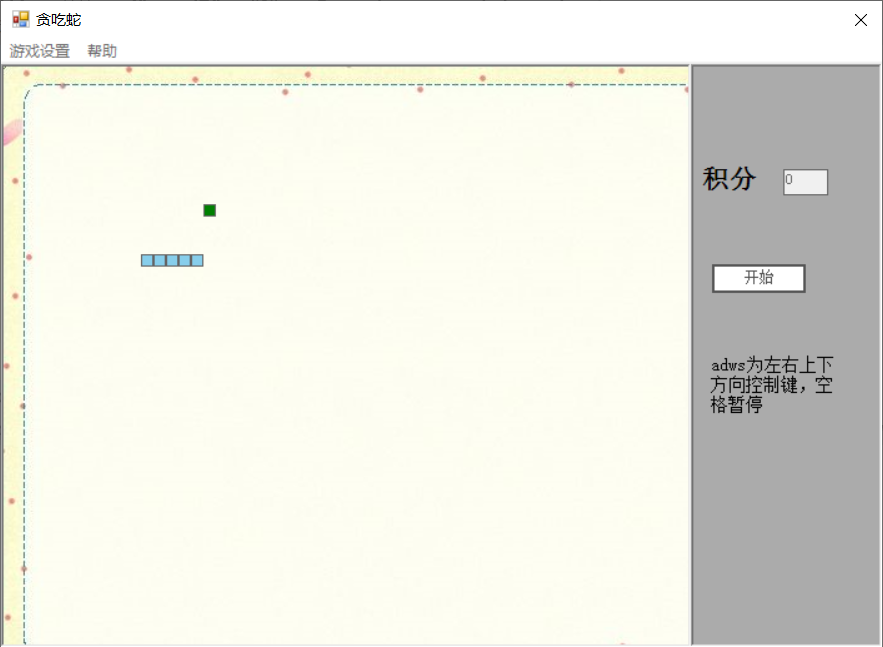883x647 pixels.
Task: Click the 贪吃蛇 app icon in title bar
Action: point(20,20)
